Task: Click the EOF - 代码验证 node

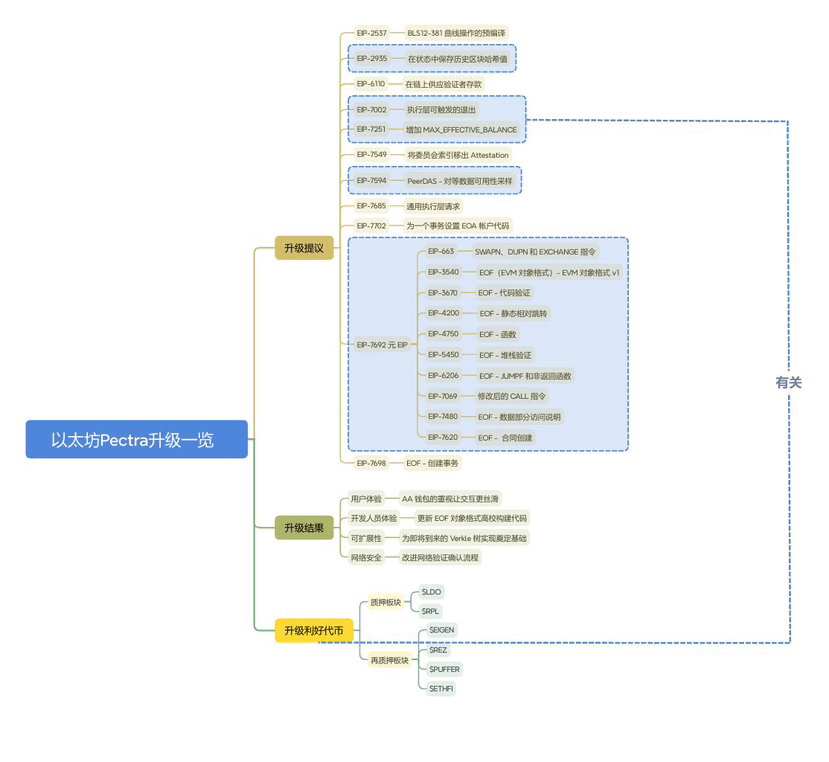Action: point(504,293)
